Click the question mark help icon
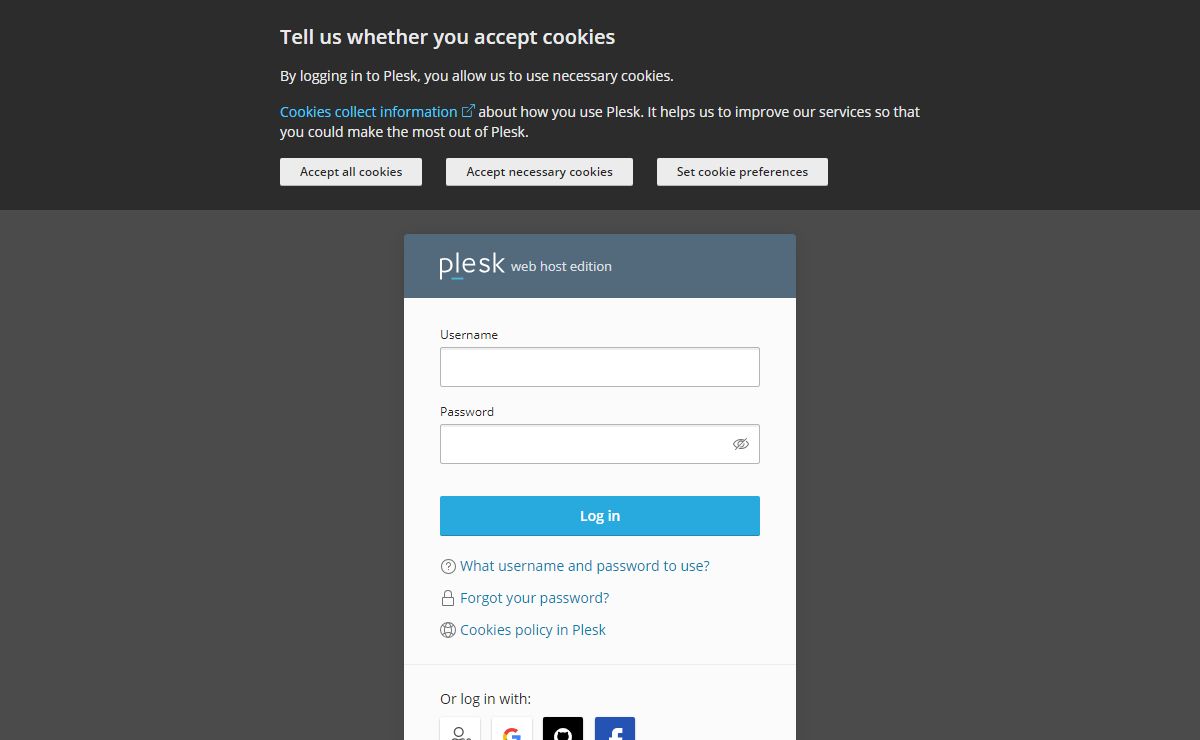Screen dimensions: 1200x740 coord(448,567)
